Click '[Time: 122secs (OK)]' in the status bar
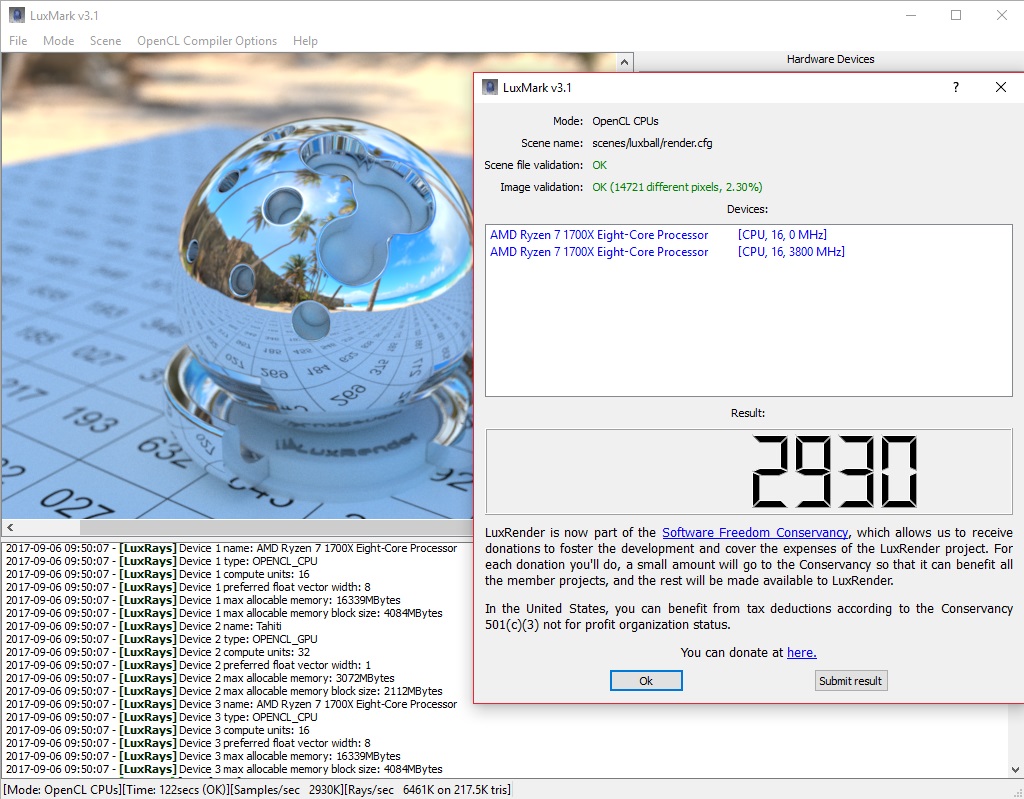 coord(175,790)
